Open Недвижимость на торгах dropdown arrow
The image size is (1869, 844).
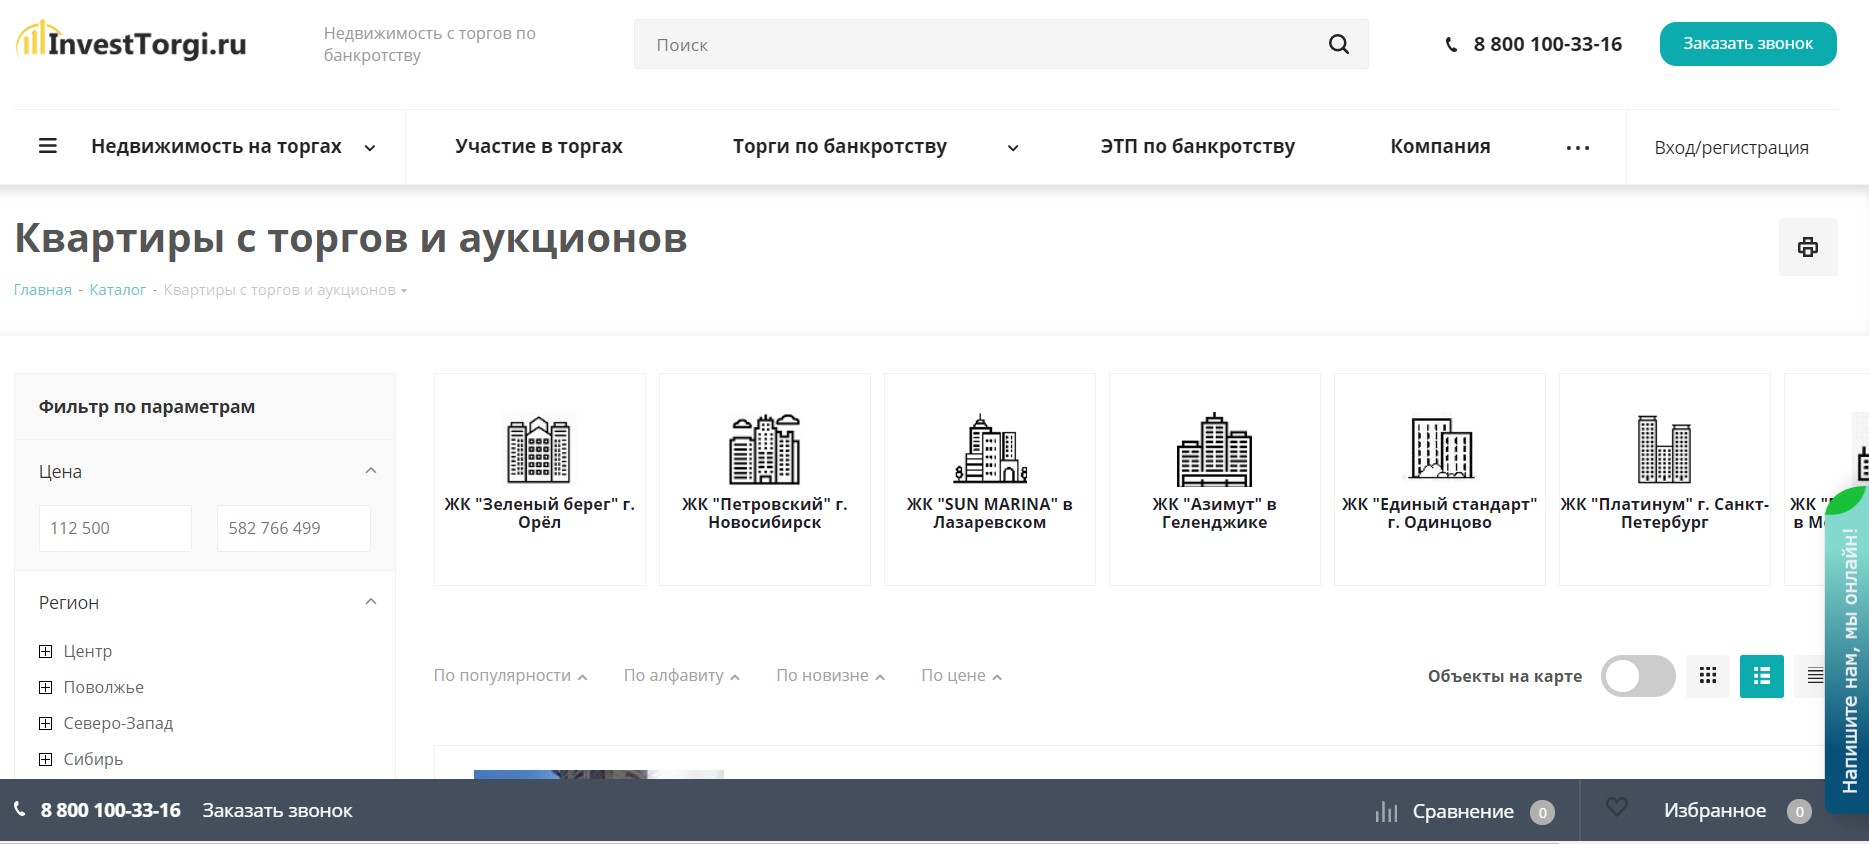[x=370, y=148]
